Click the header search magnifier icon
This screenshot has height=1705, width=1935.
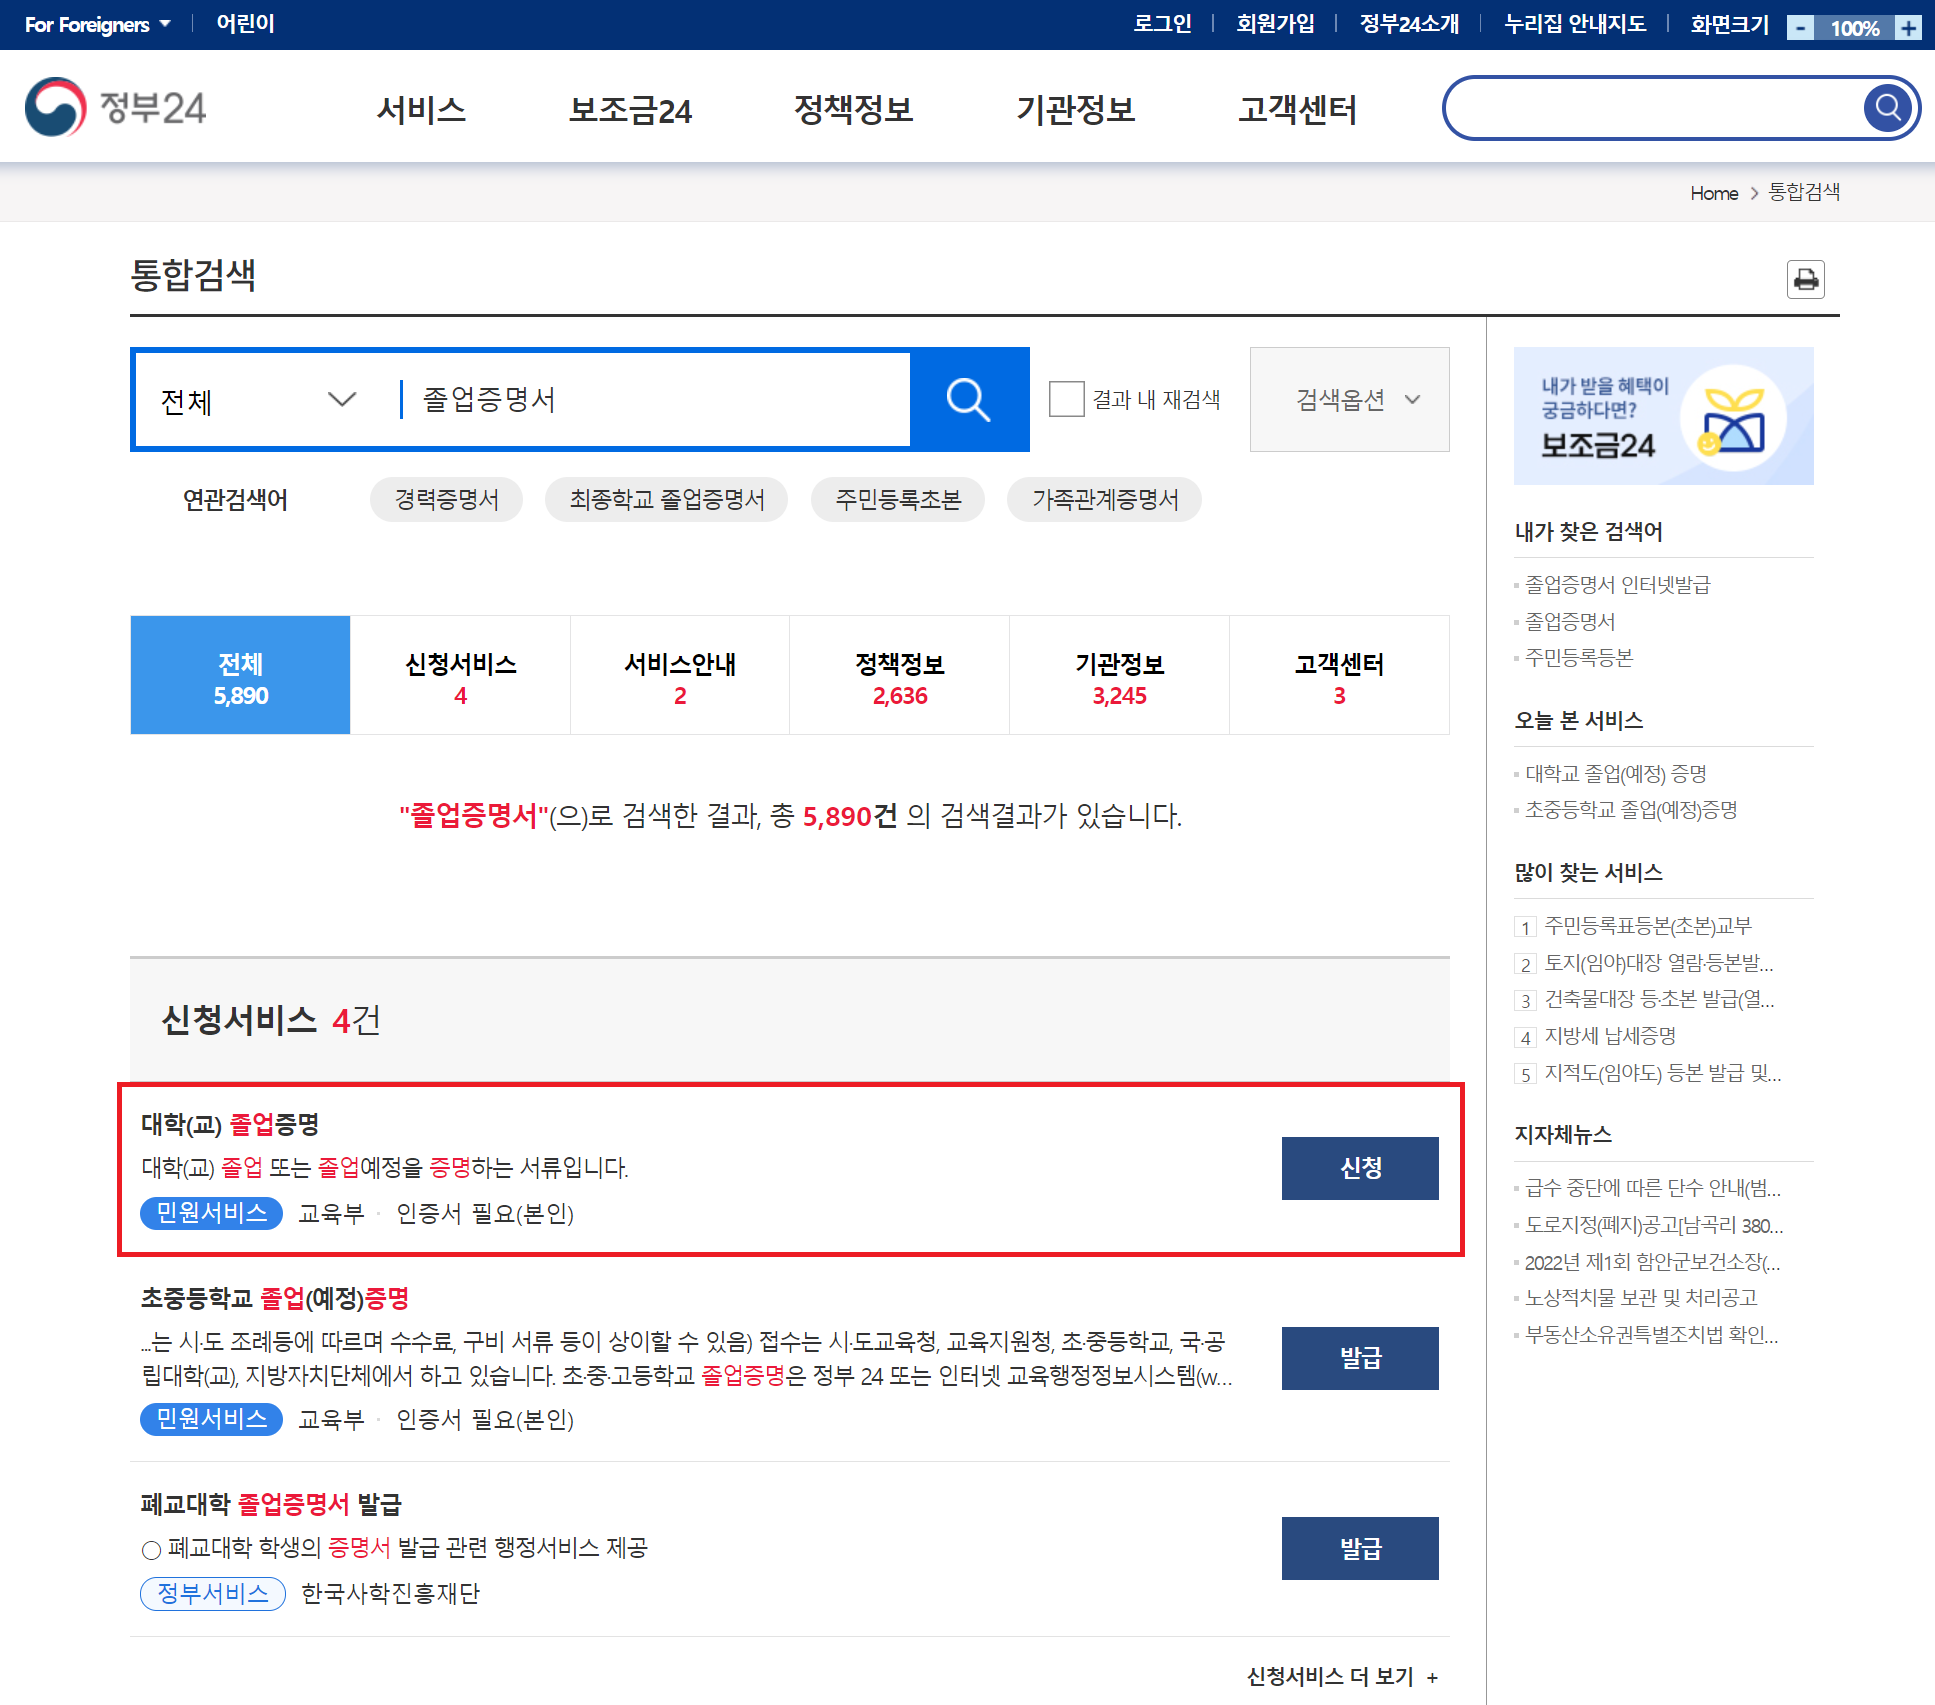coord(1887,107)
